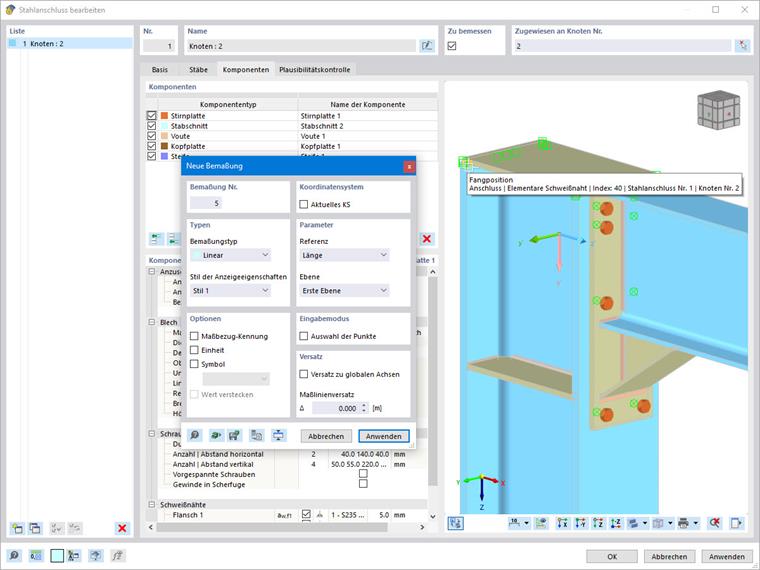
Task: Click Anwenden at main window bottom right
Action: (727, 556)
